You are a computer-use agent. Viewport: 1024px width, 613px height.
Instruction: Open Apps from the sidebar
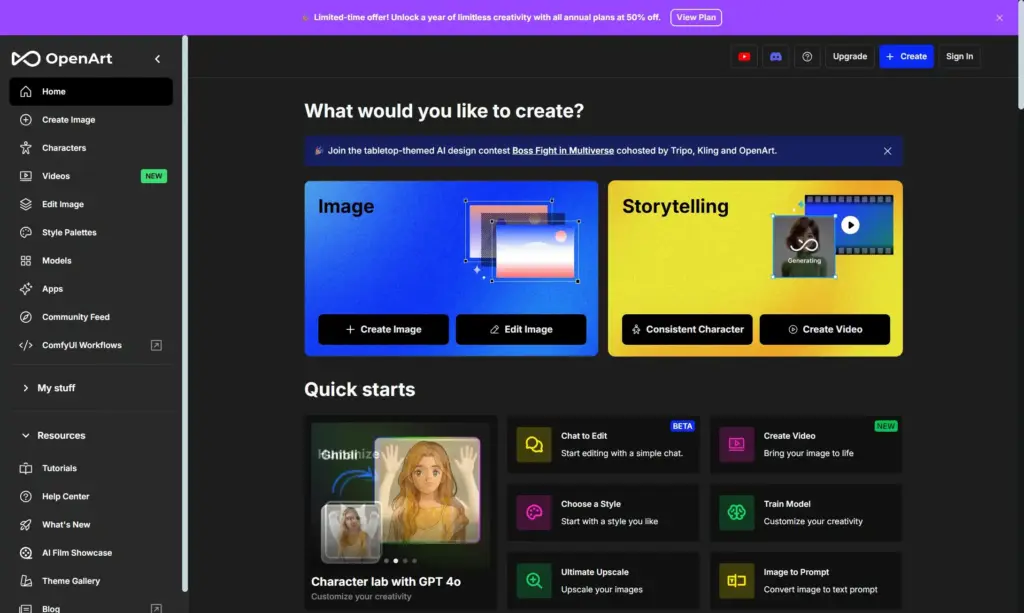point(91,289)
